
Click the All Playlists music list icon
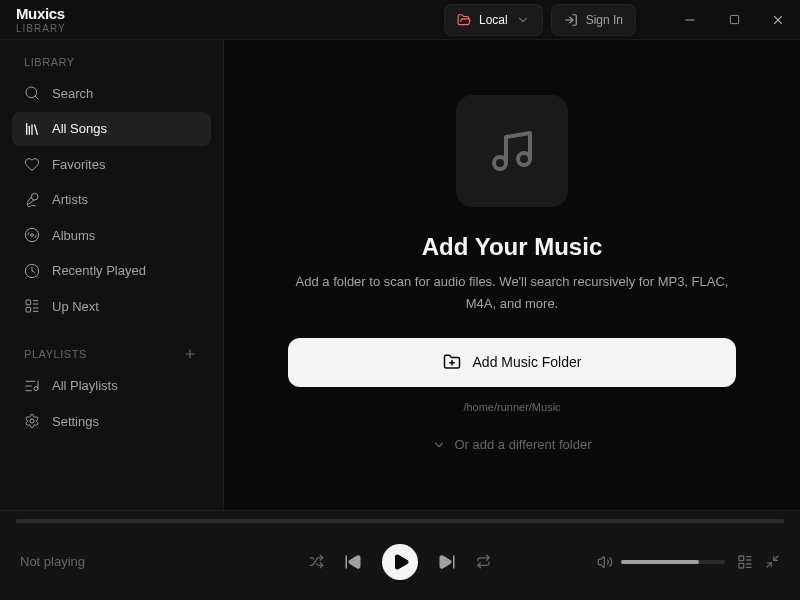pyautogui.click(x=32, y=386)
